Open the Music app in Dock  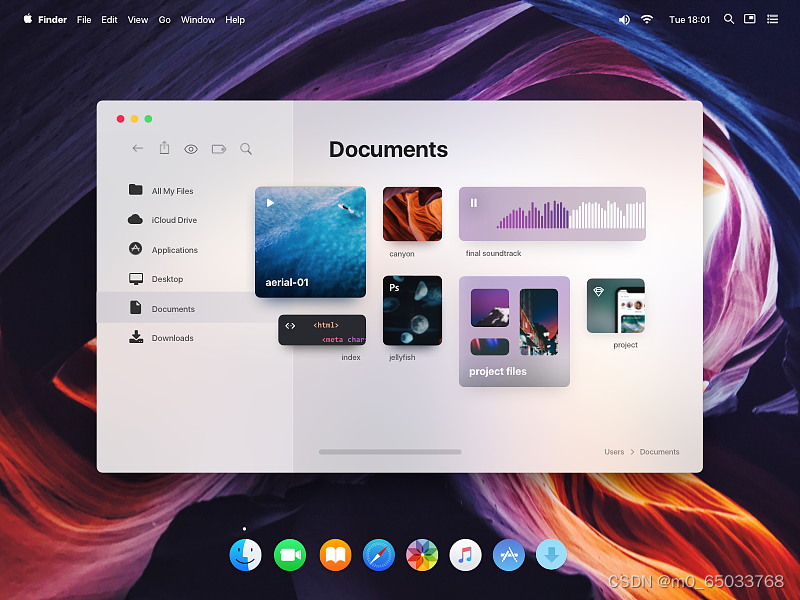click(x=465, y=555)
